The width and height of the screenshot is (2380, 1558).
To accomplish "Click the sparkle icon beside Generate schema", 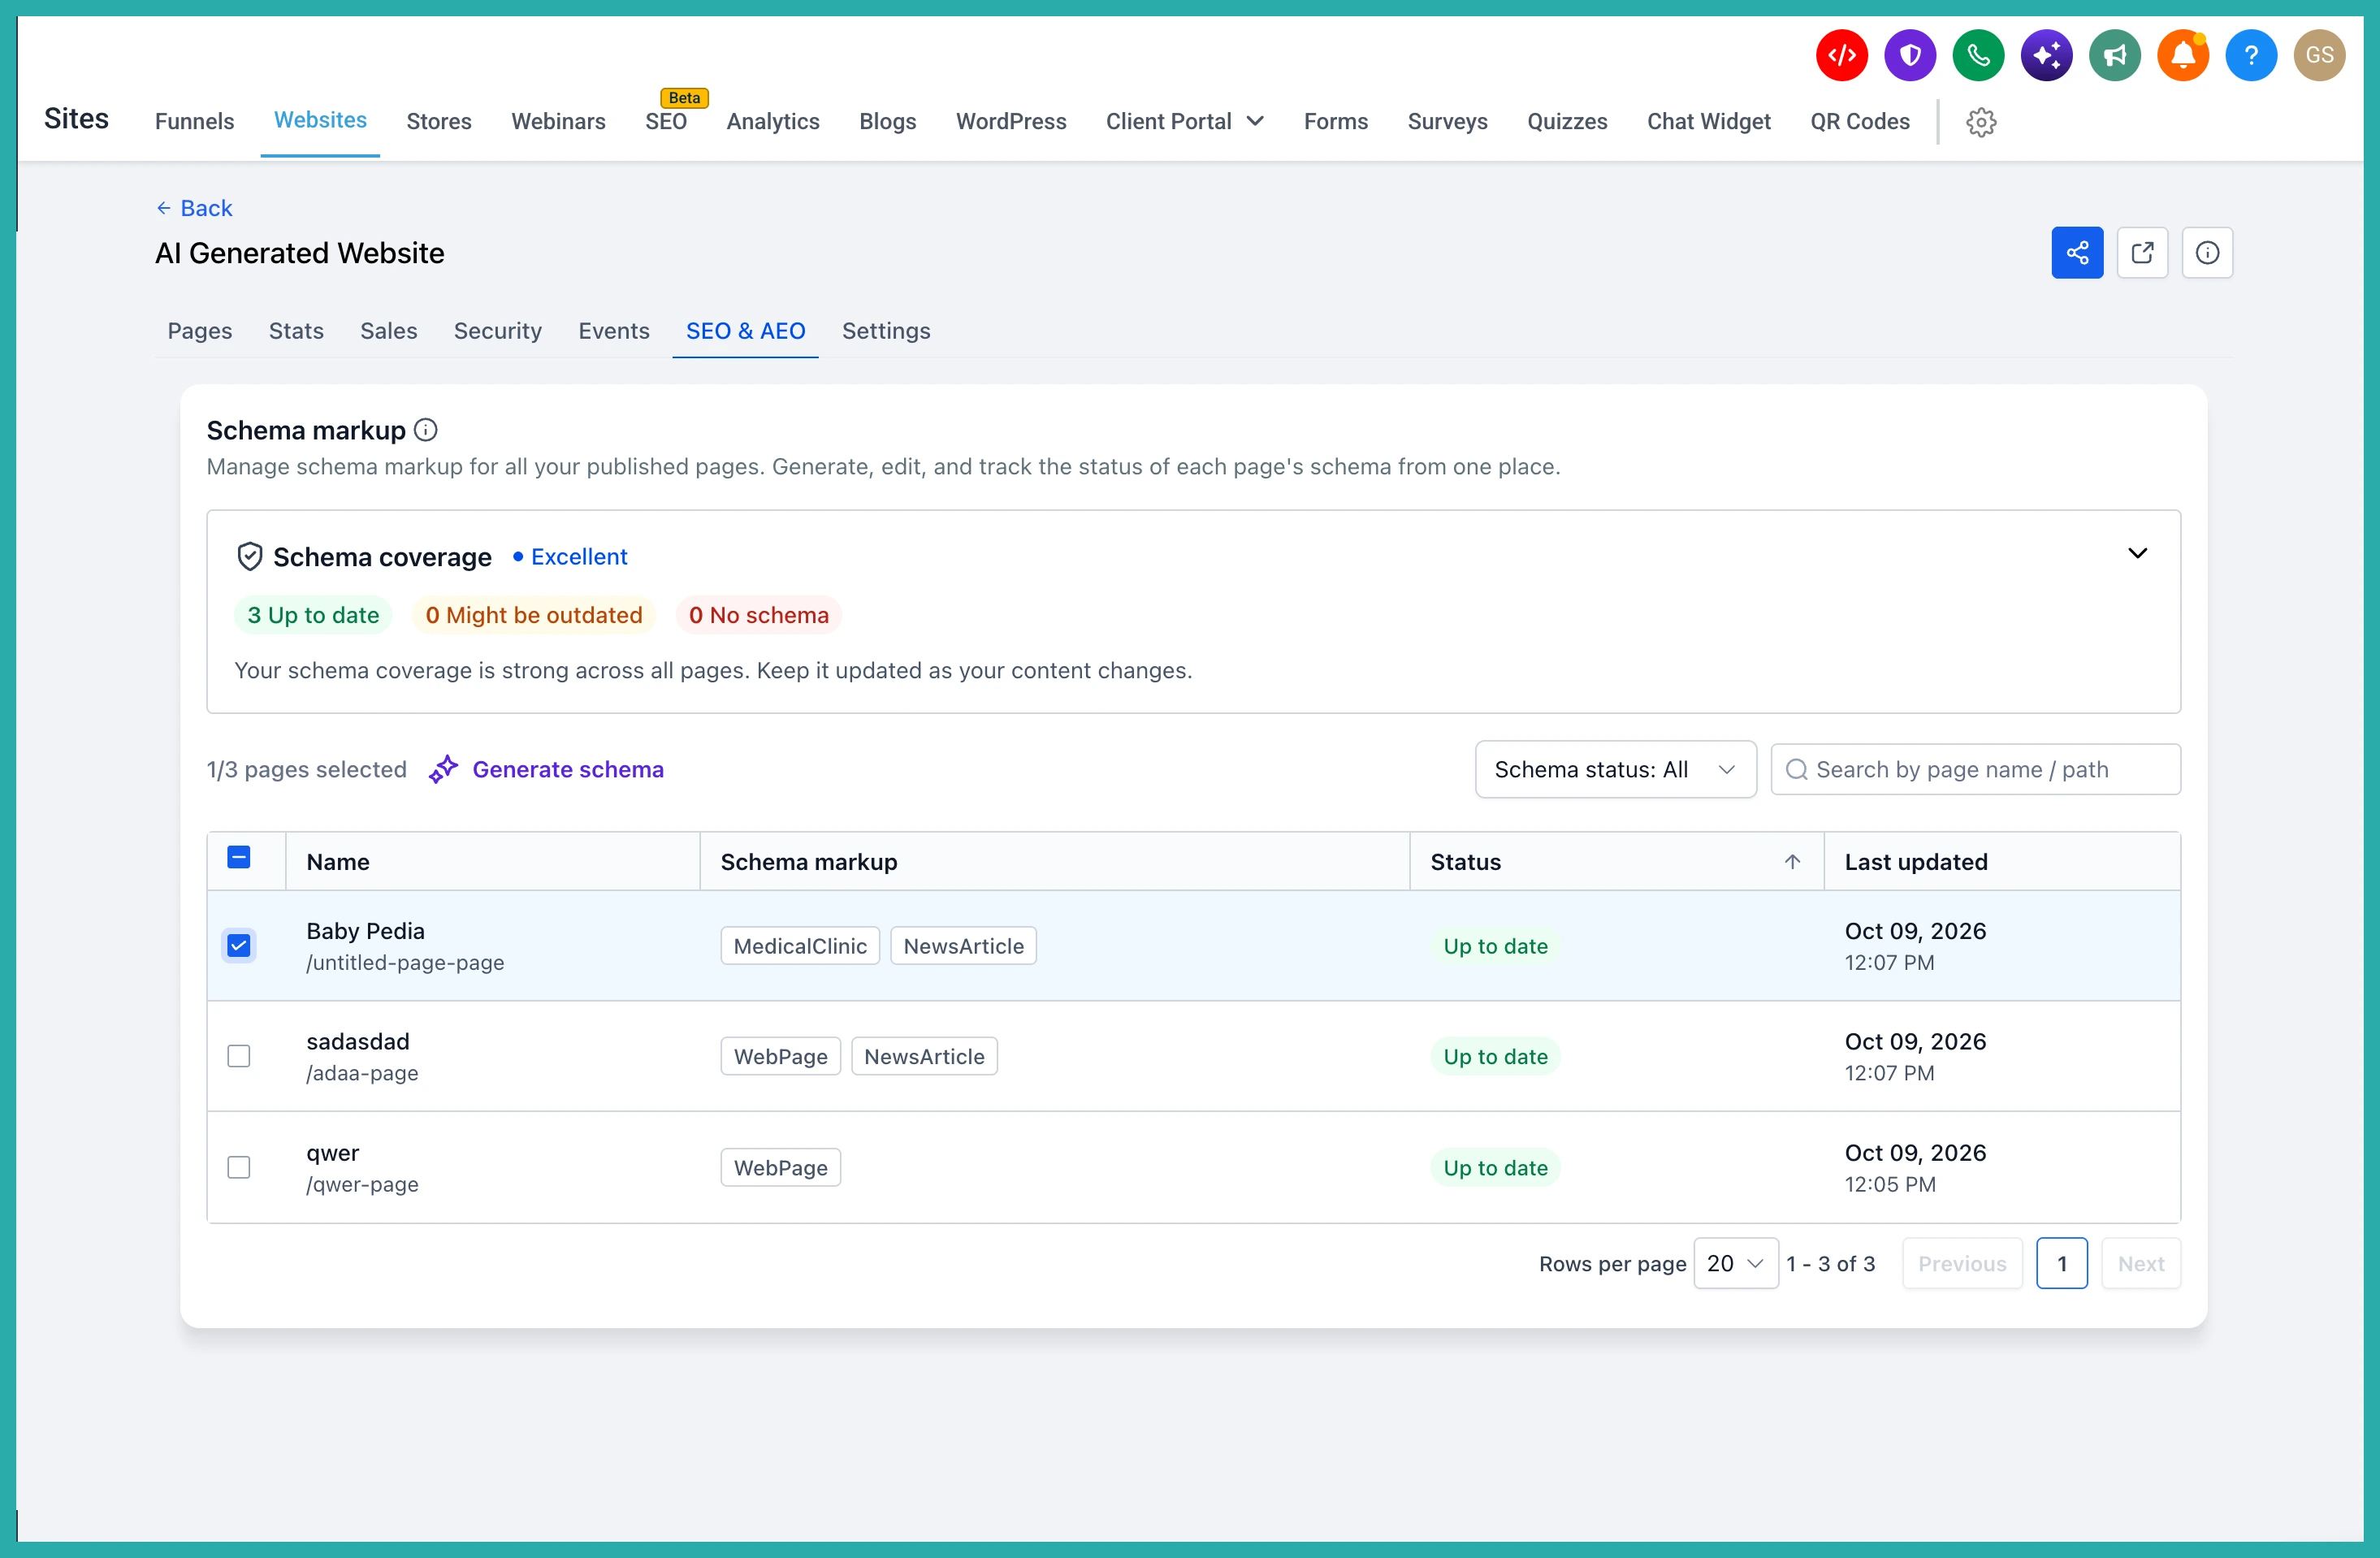I will [443, 769].
